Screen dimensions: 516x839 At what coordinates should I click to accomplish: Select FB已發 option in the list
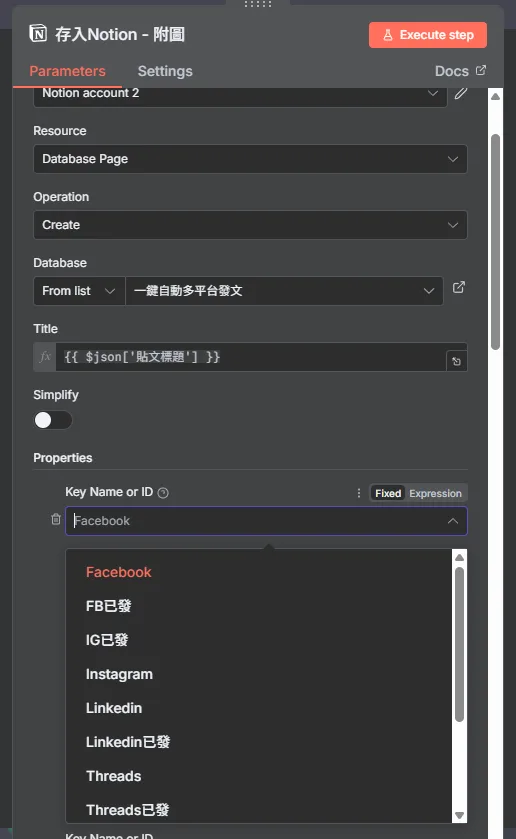pos(259,606)
